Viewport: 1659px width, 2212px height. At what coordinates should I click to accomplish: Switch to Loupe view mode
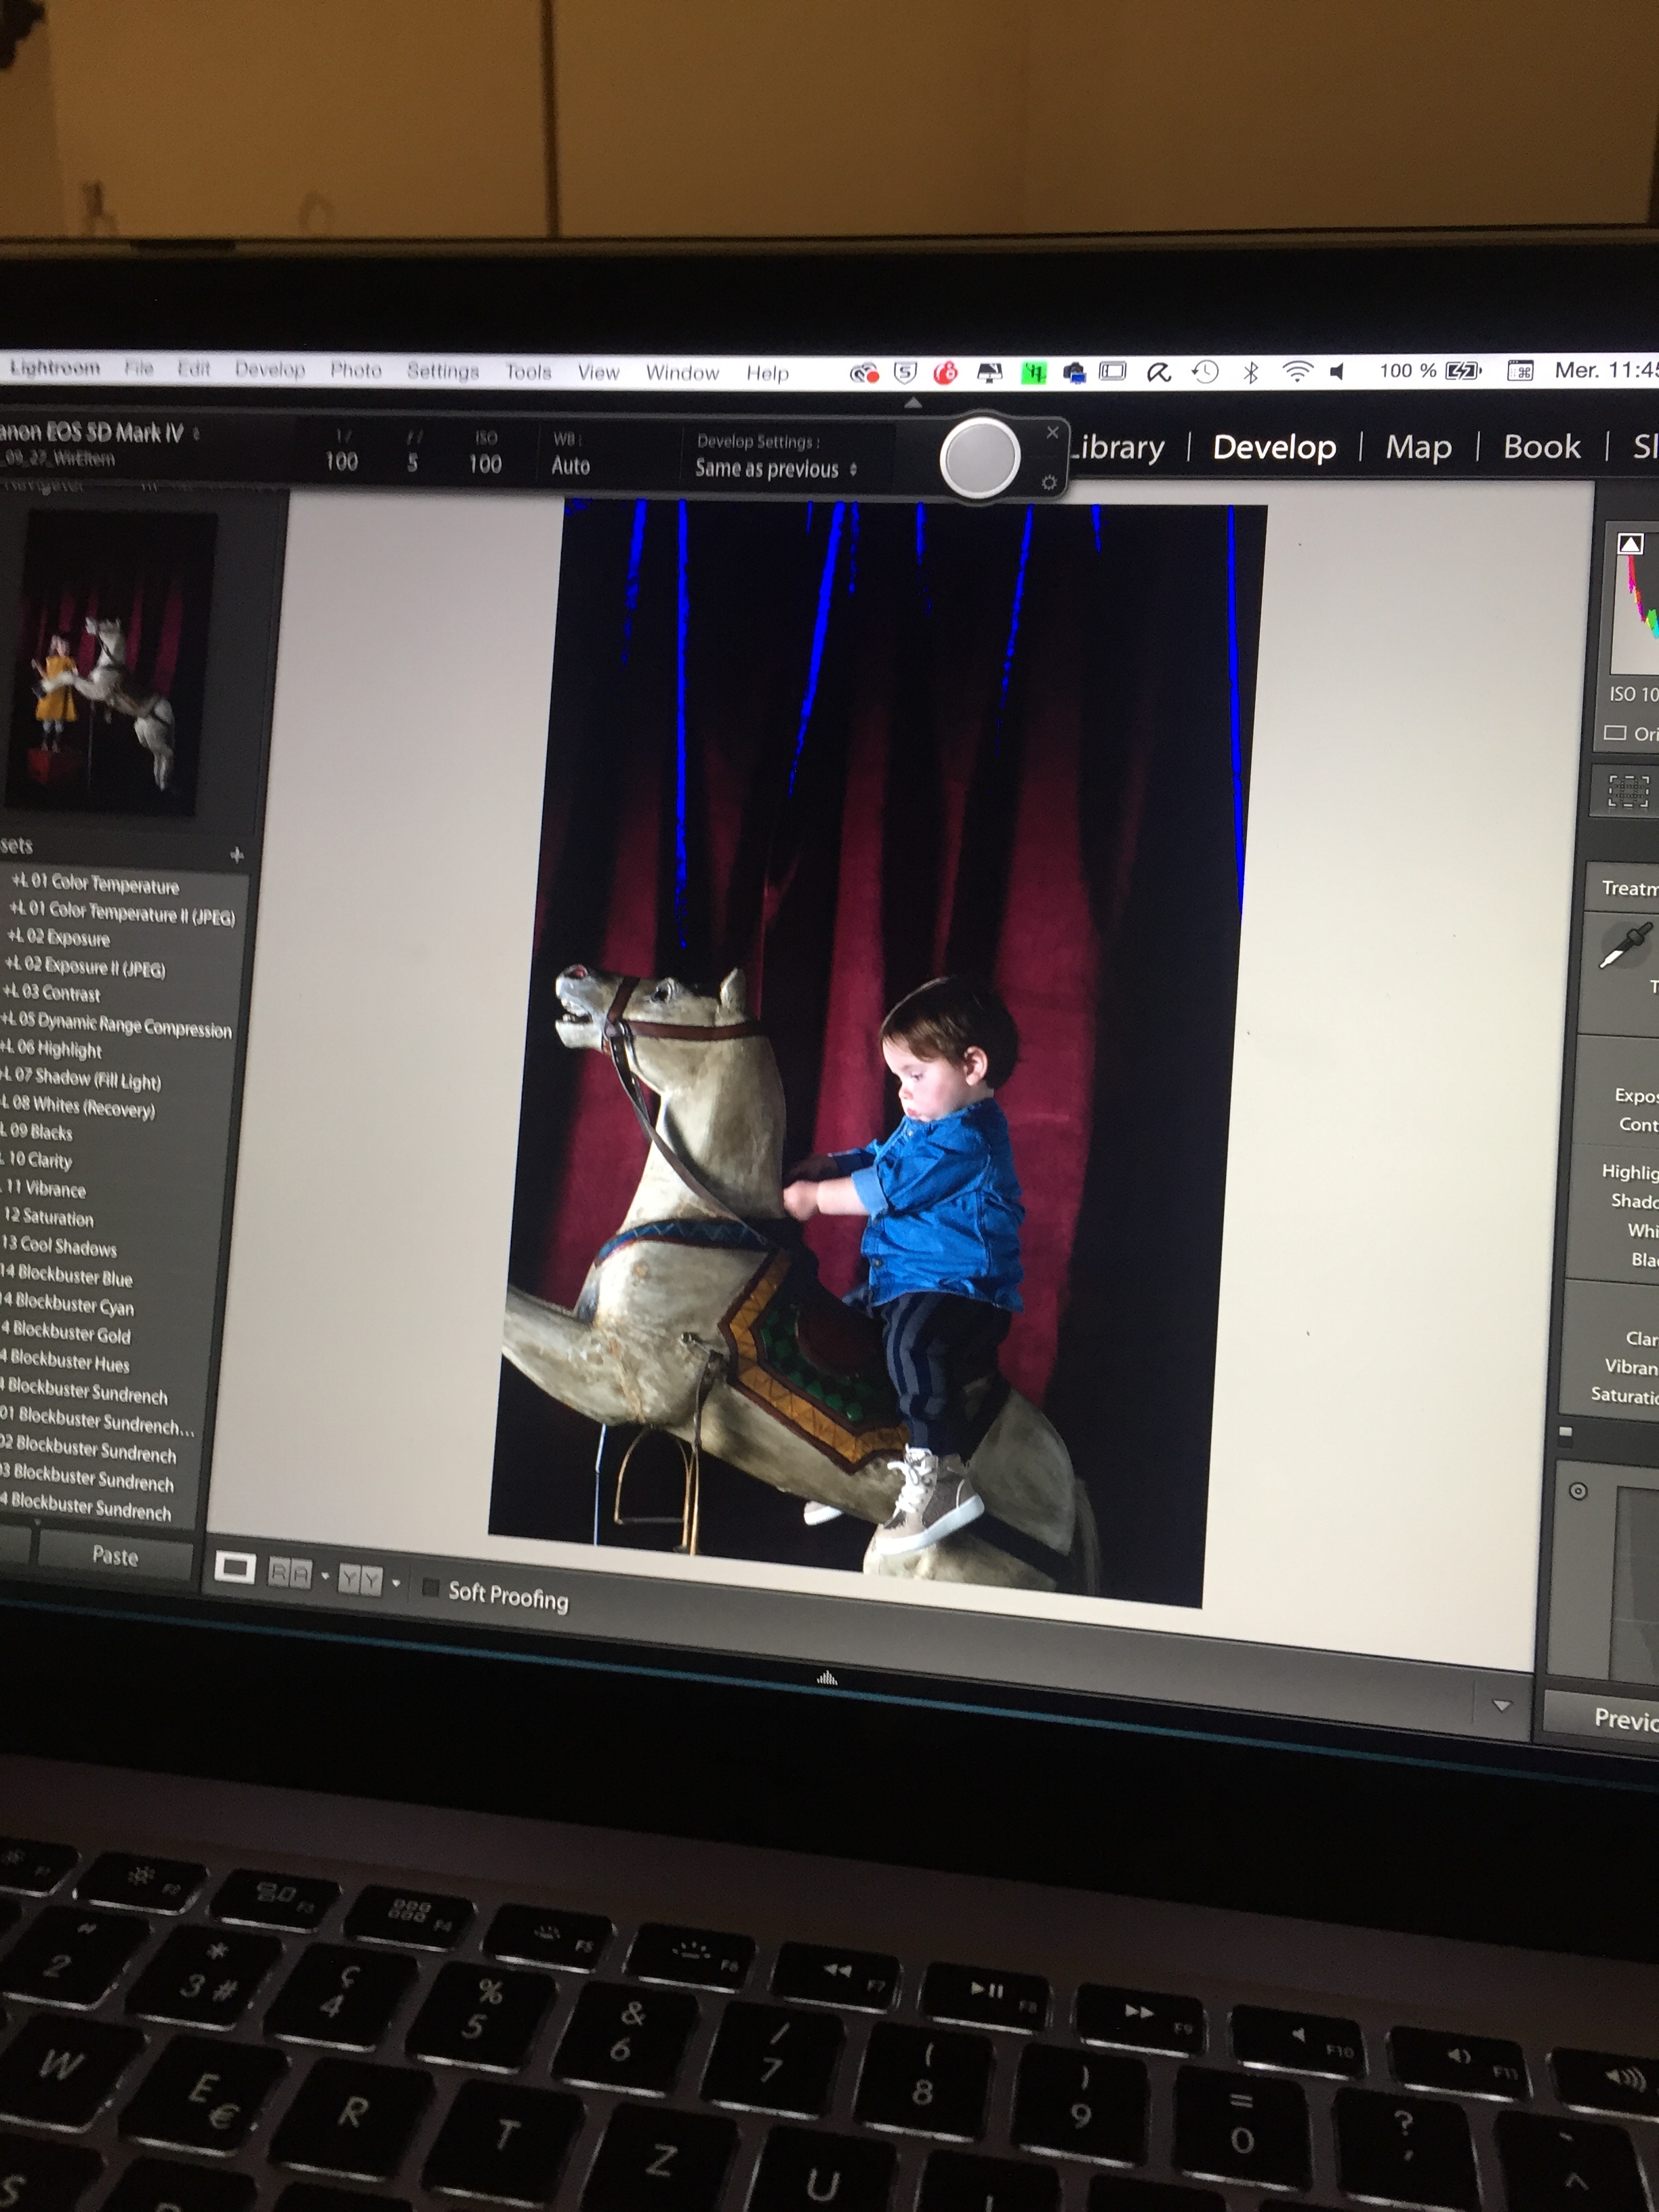235,1569
